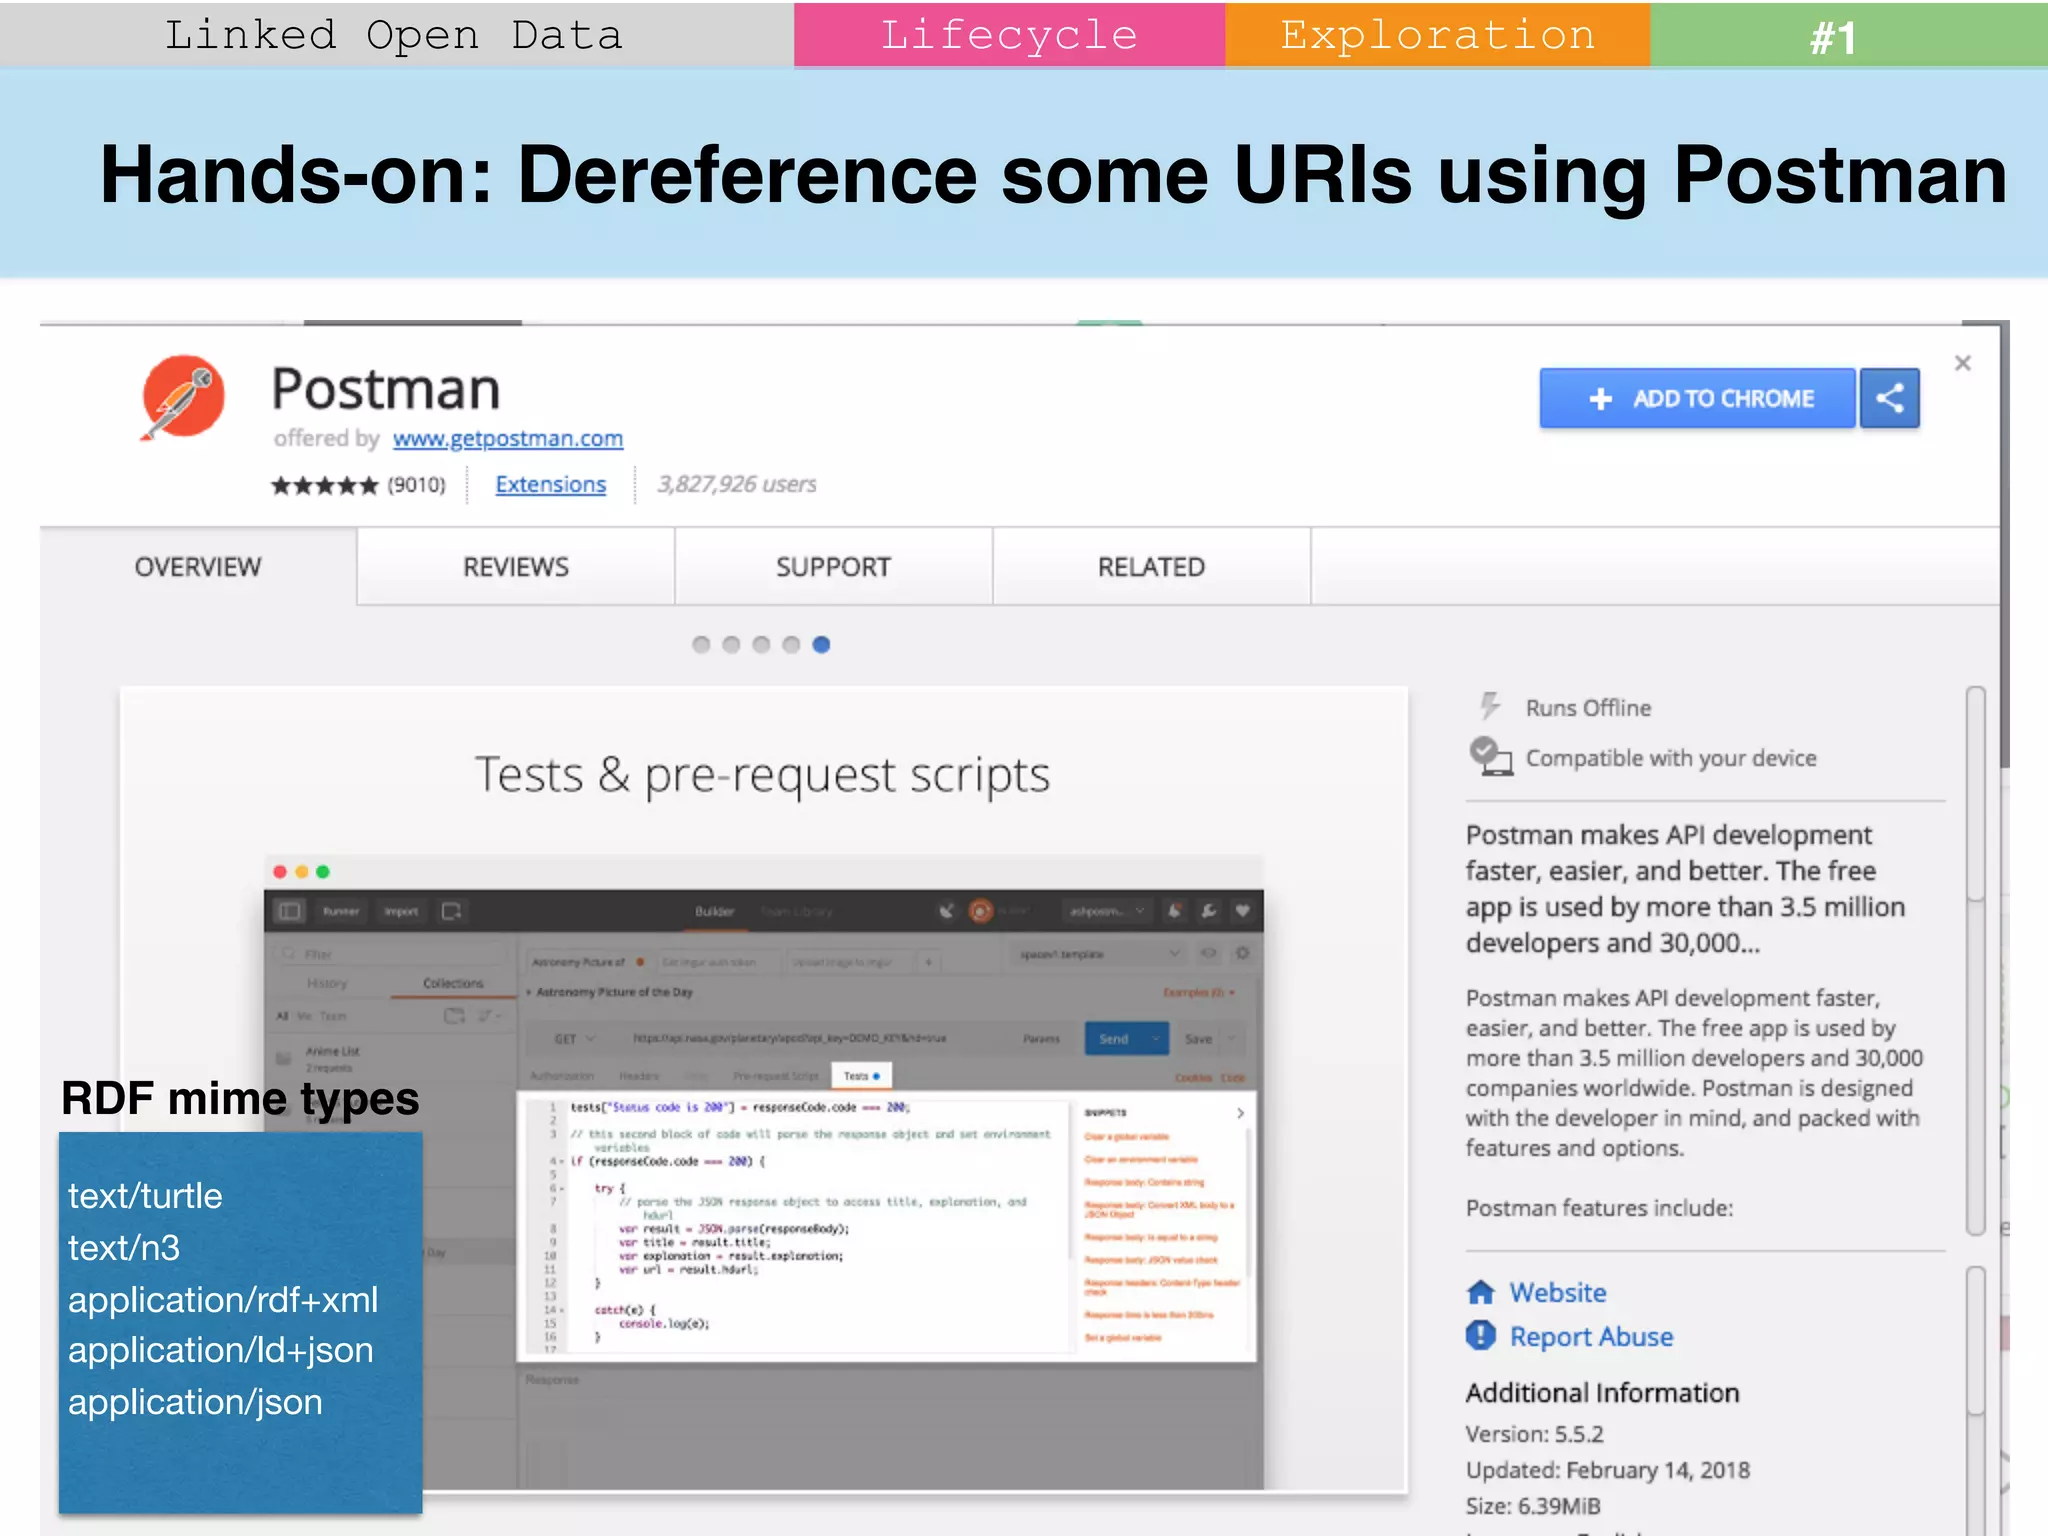The width and height of the screenshot is (2048, 1536).
Task: Click the Lifecycle header label
Action: pos(1010,35)
